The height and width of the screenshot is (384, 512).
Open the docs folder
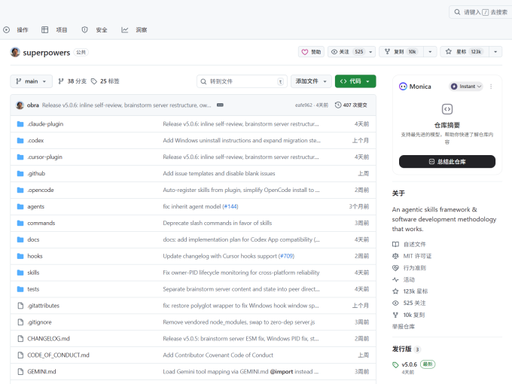pyautogui.click(x=33, y=240)
